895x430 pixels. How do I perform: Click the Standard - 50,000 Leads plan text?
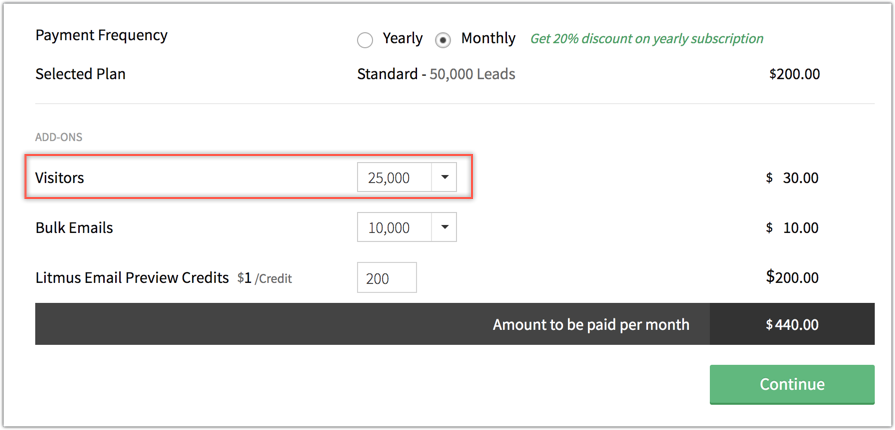(x=436, y=74)
